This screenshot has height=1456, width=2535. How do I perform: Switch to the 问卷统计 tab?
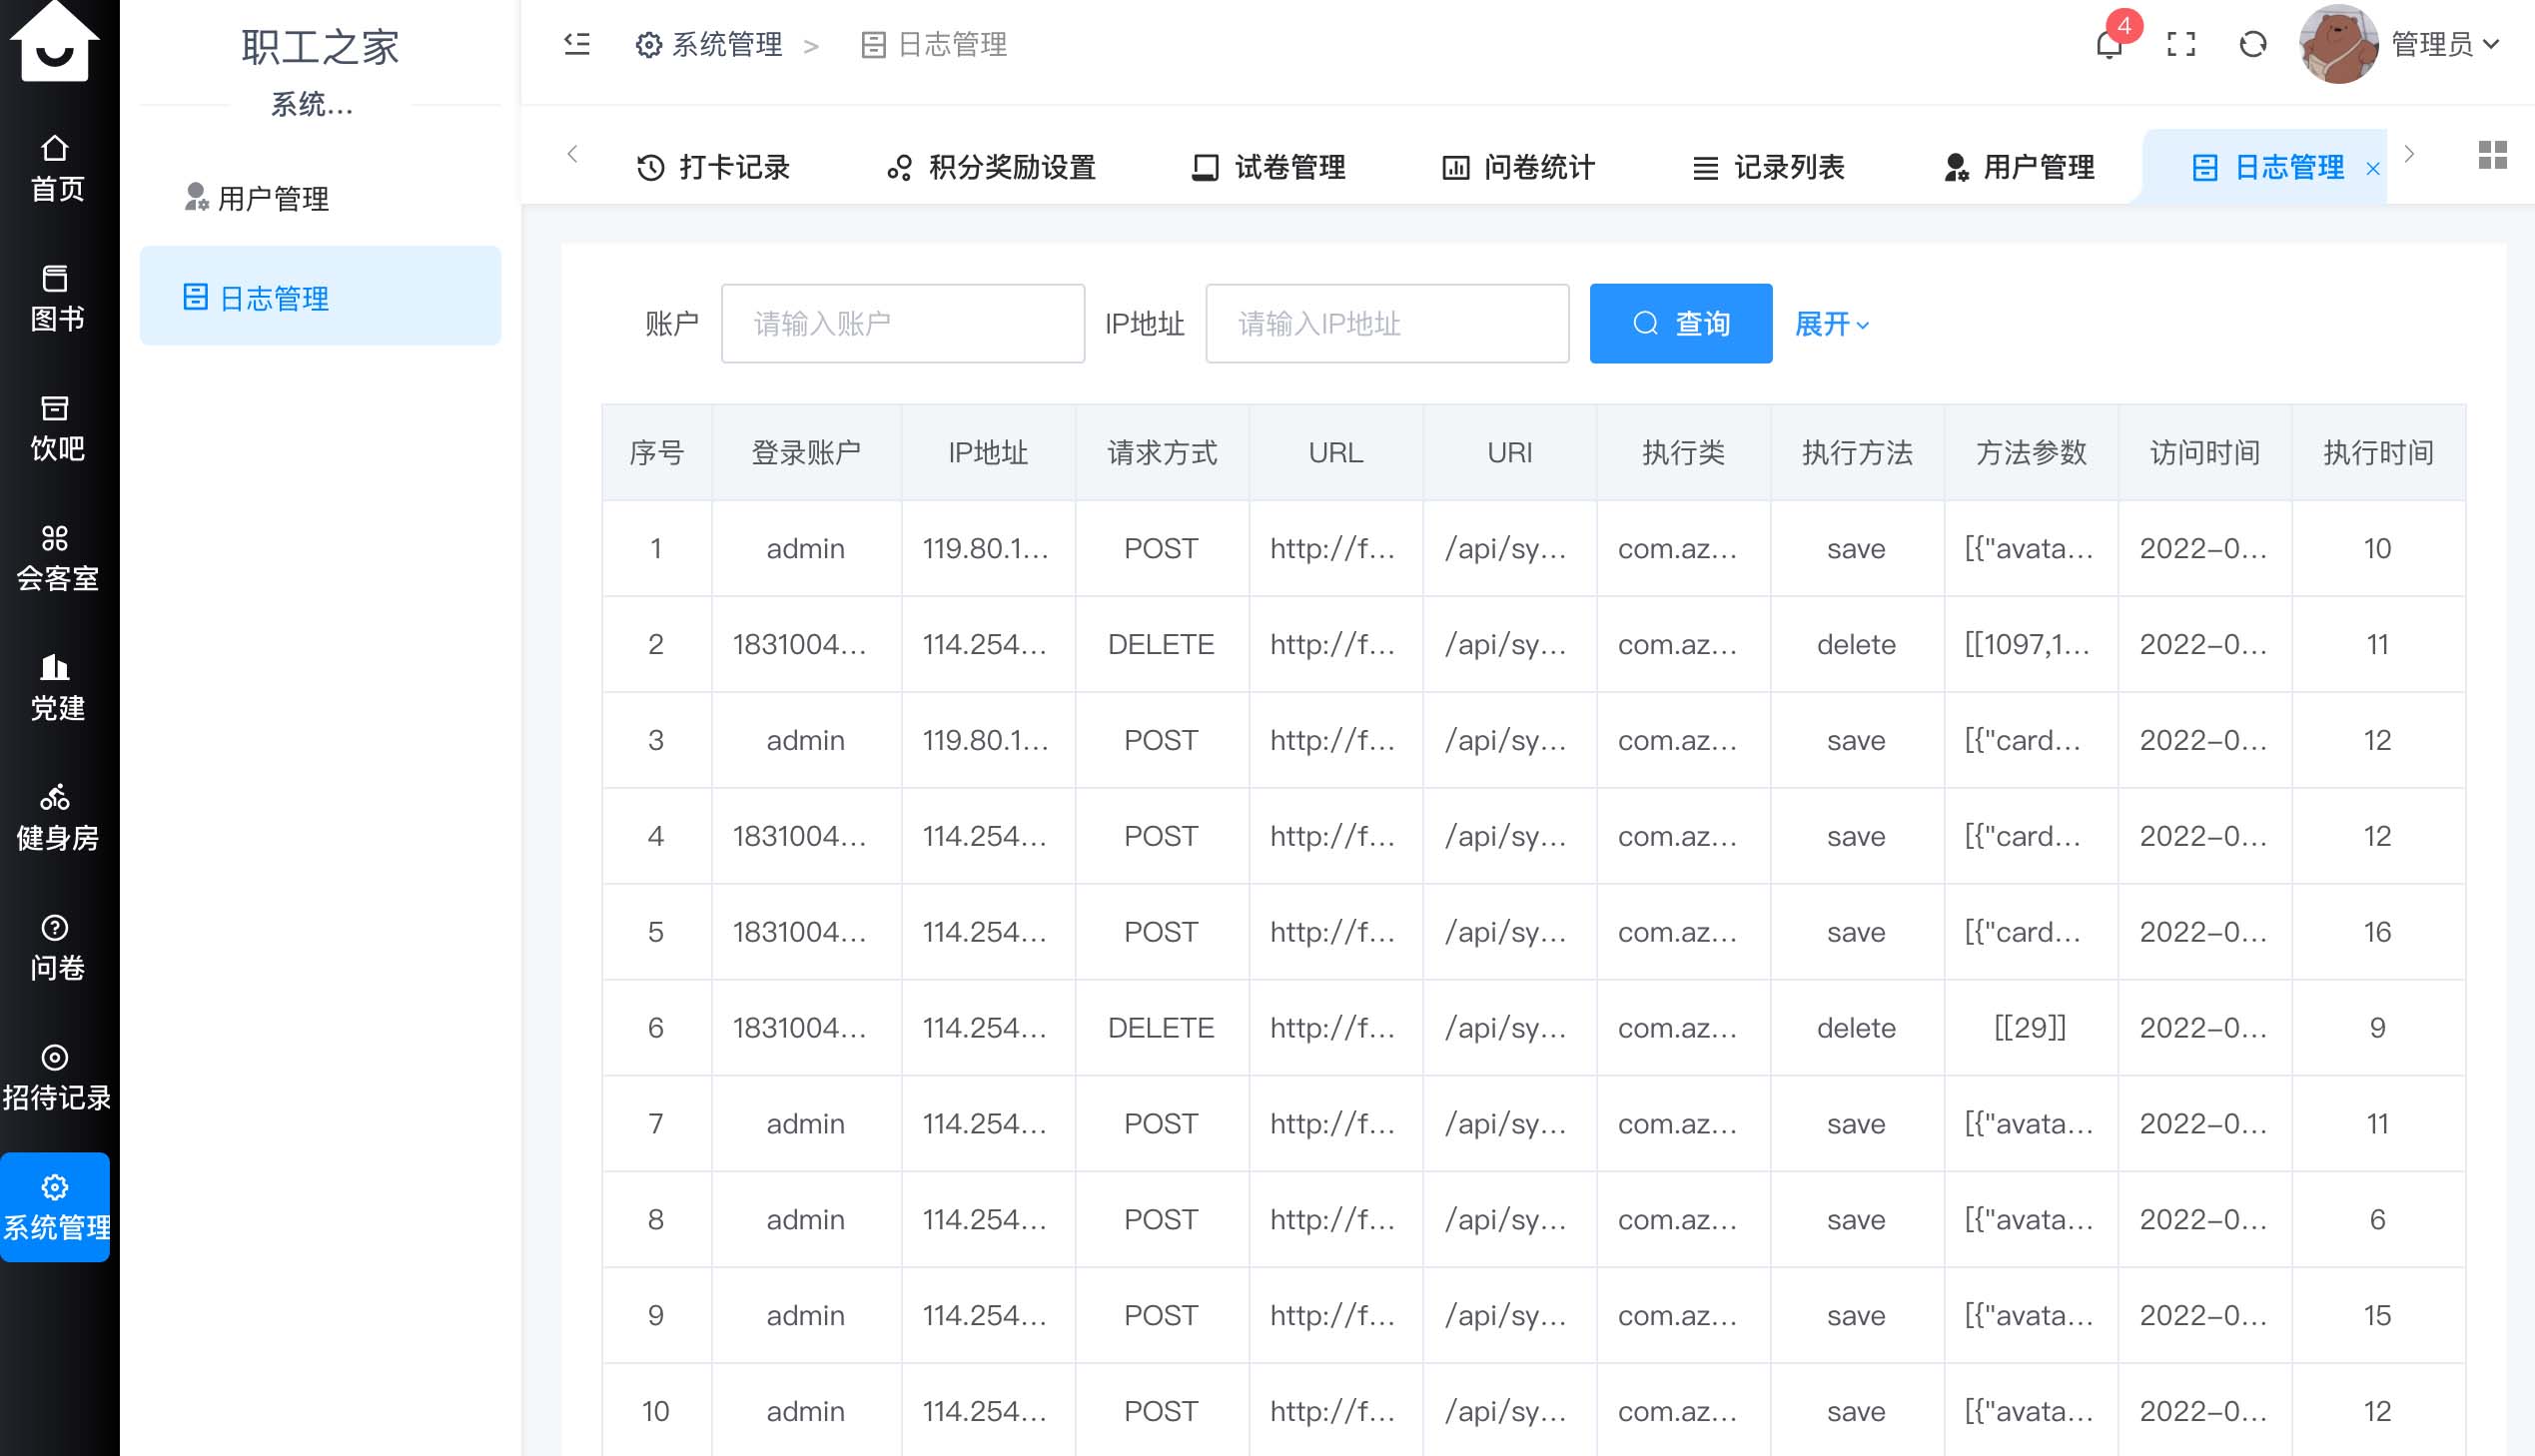1518,167
